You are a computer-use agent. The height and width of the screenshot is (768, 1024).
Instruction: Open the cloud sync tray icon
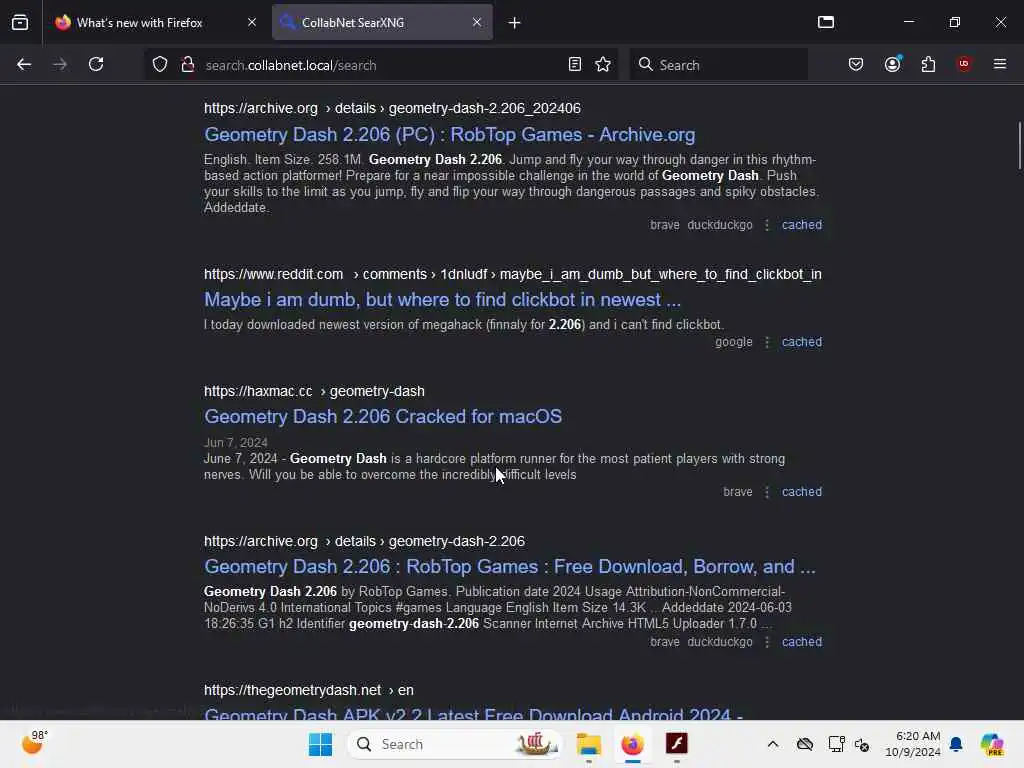805,744
